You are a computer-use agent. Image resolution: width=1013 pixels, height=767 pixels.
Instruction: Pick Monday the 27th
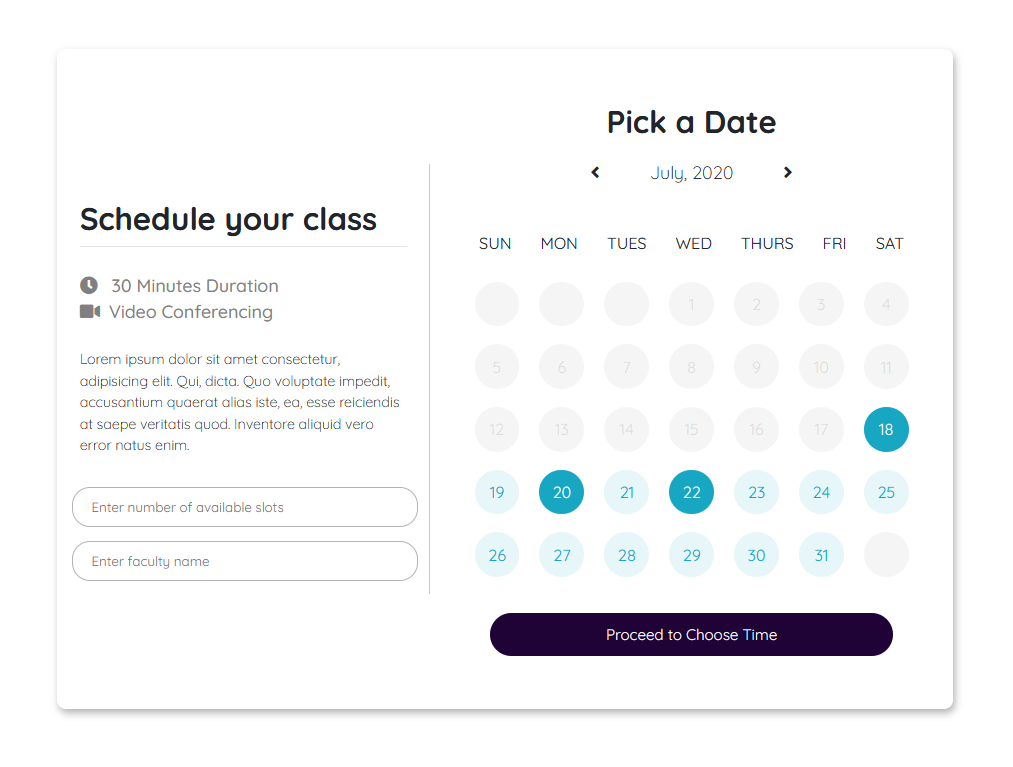click(561, 555)
